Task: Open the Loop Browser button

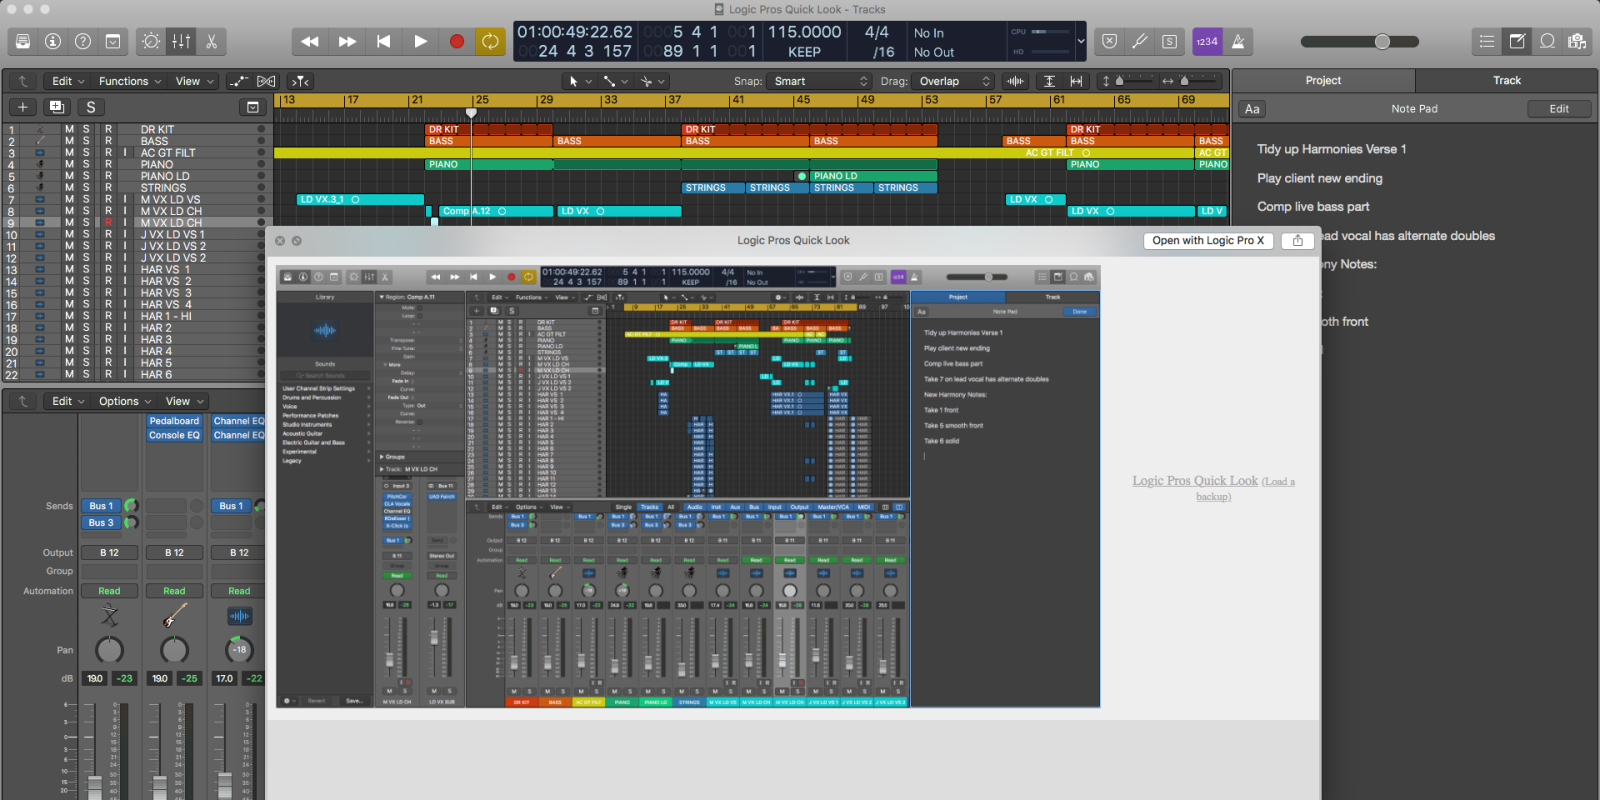Action: [1547, 41]
